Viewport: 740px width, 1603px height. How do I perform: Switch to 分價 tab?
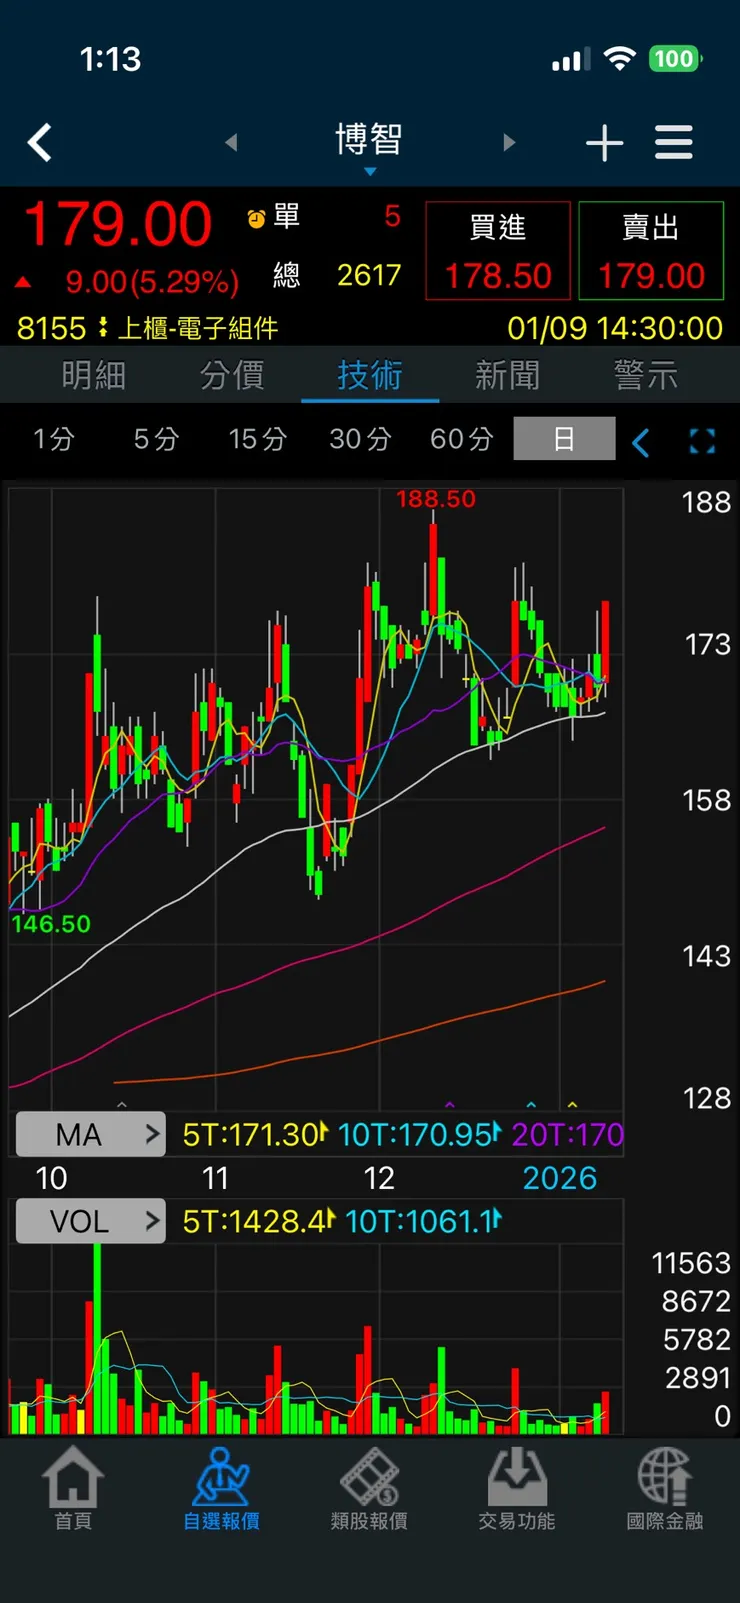[x=231, y=375]
